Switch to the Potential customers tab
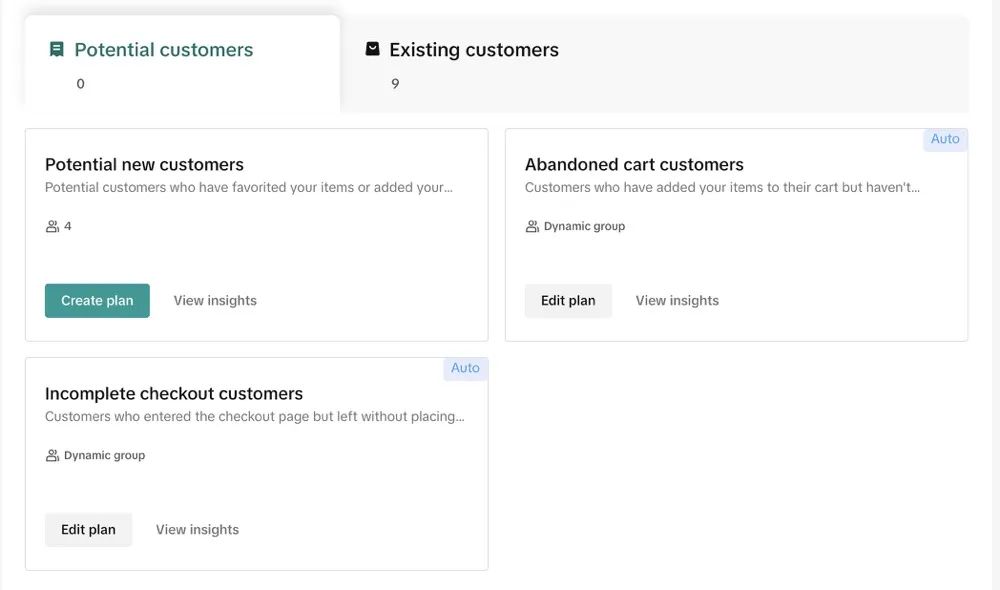Viewport: 1000px width, 590px height. point(182,63)
